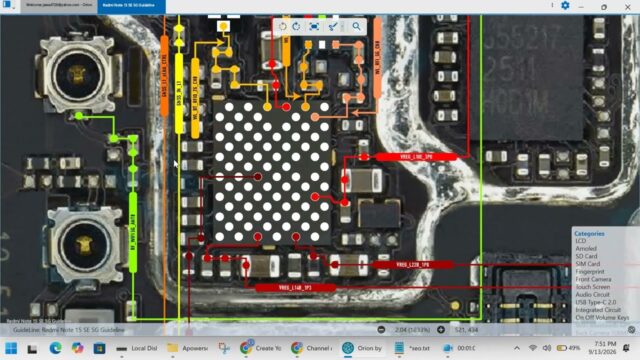Open Apowersoft folder from taskbar
The width and height of the screenshot is (640, 360).
[x=188, y=348]
